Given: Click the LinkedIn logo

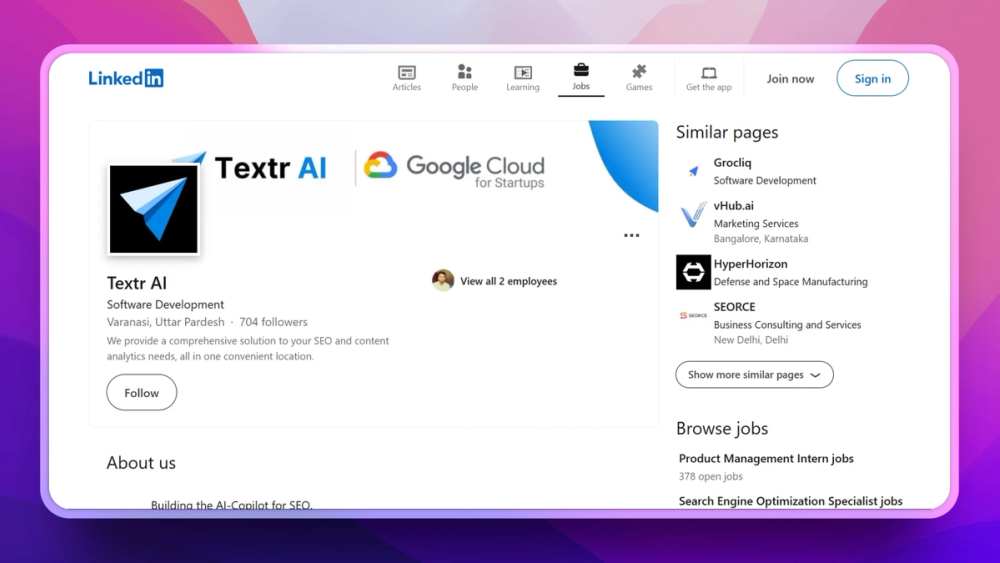Looking at the screenshot, I should click(x=126, y=78).
